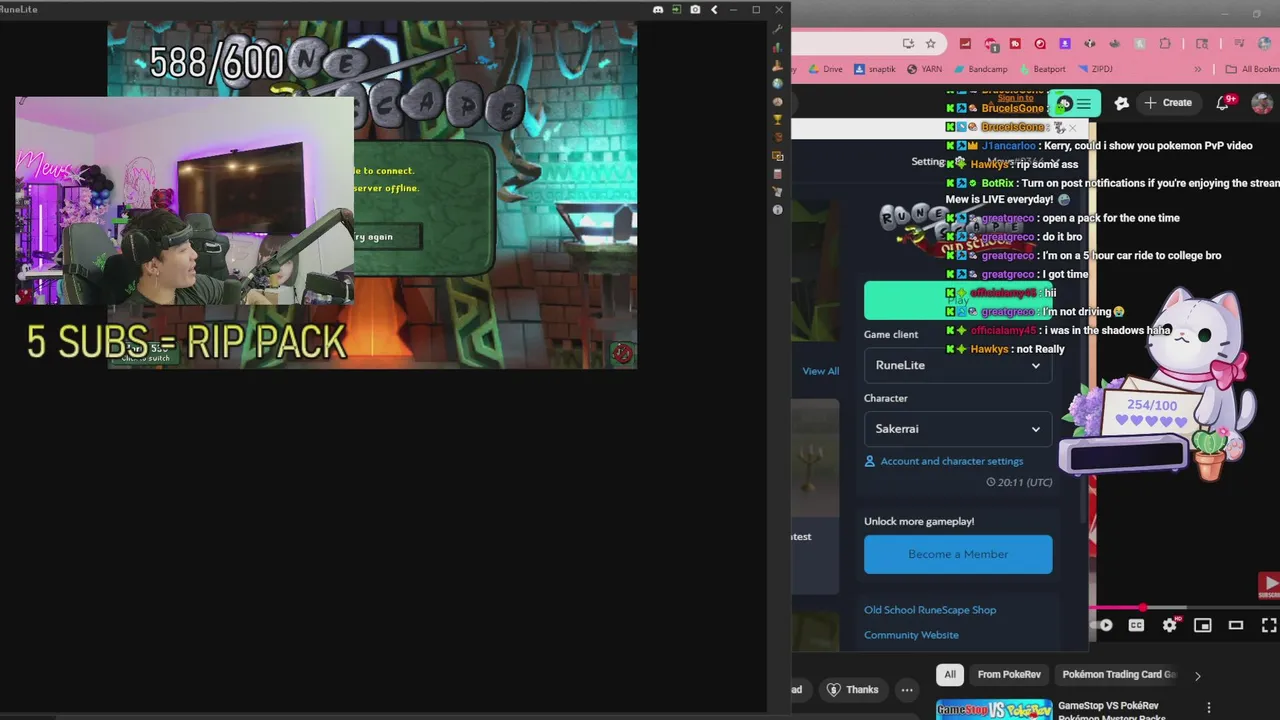The width and height of the screenshot is (1280, 720).
Task: Switch YouTube player to theater mode
Action: coord(1236,625)
